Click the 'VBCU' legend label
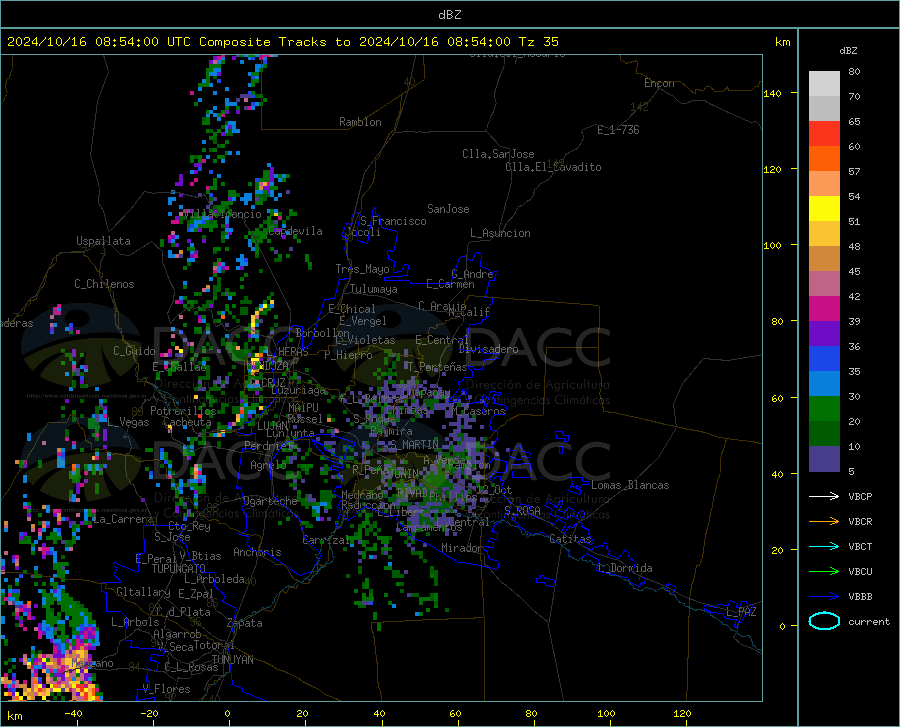Screen dimensions: 900x727 pos(860,572)
